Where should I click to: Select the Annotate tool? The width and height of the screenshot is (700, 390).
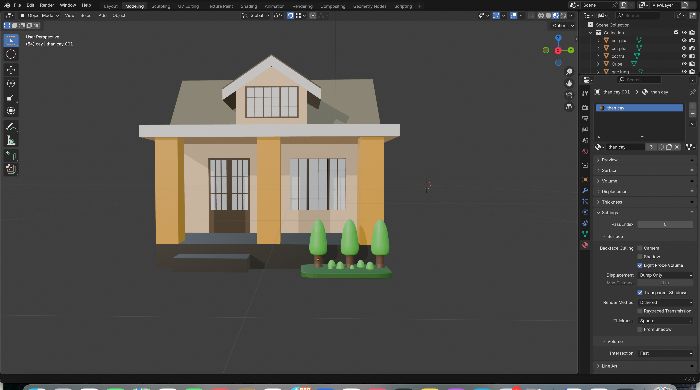tap(11, 126)
